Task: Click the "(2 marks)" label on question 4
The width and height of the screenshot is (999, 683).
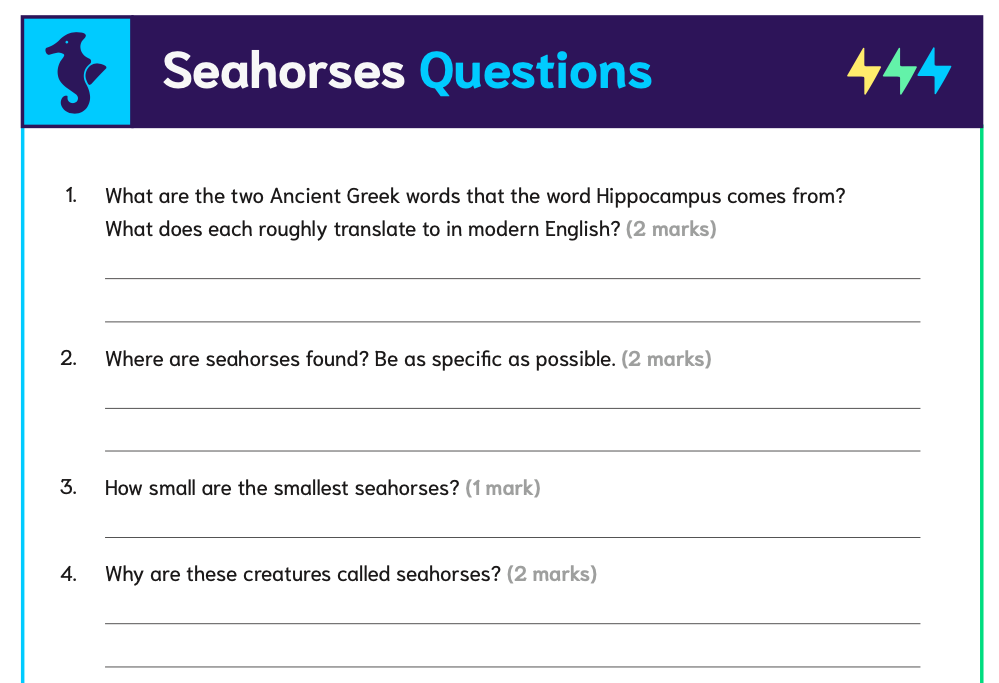Action: pyautogui.click(x=552, y=574)
